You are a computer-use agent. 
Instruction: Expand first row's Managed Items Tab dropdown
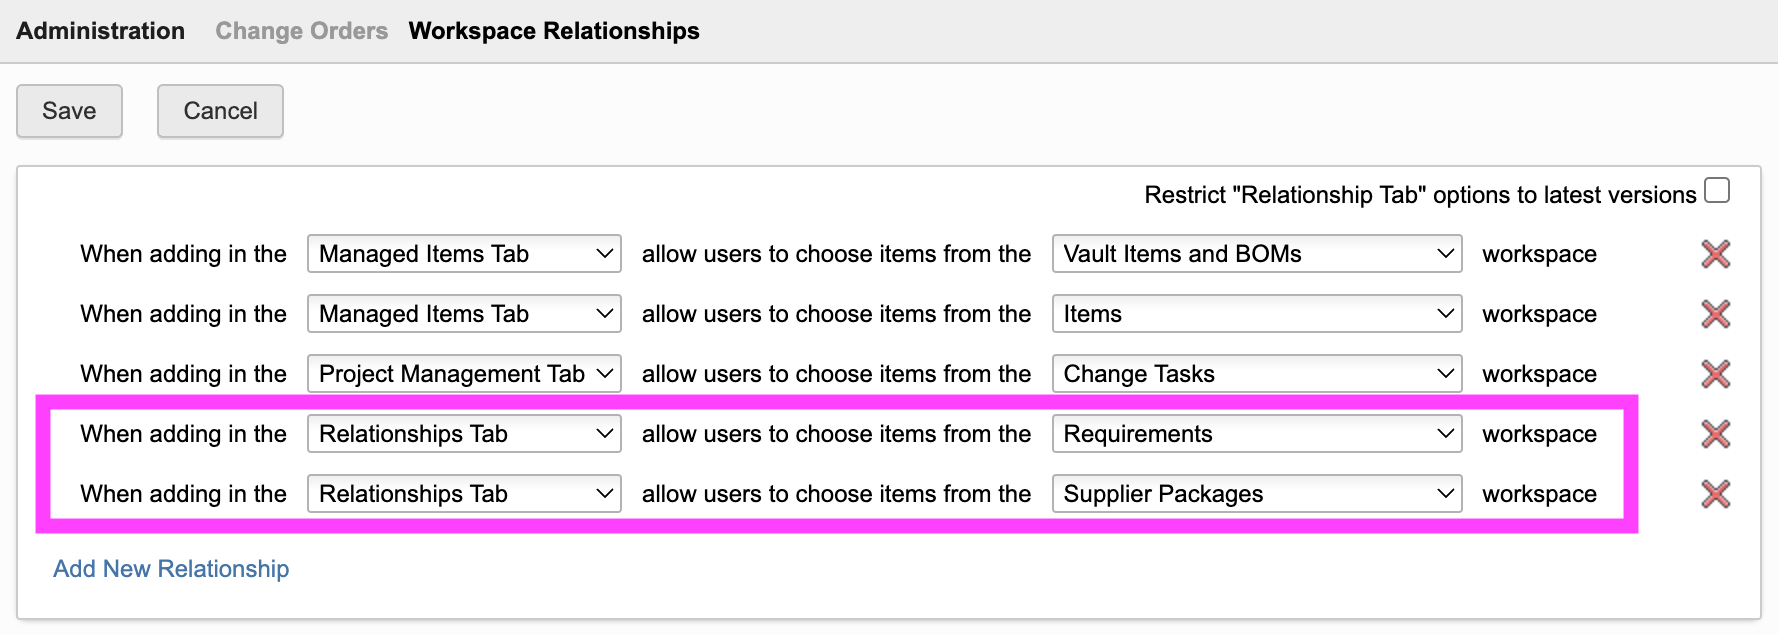coord(464,254)
